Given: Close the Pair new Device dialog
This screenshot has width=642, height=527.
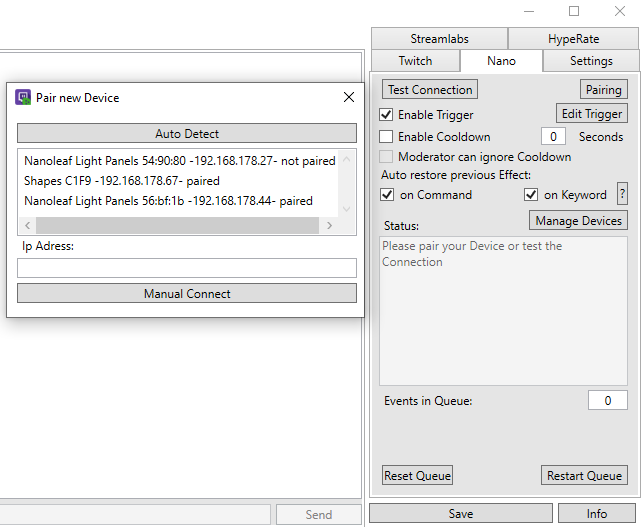Looking at the screenshot, I should 349,97.
